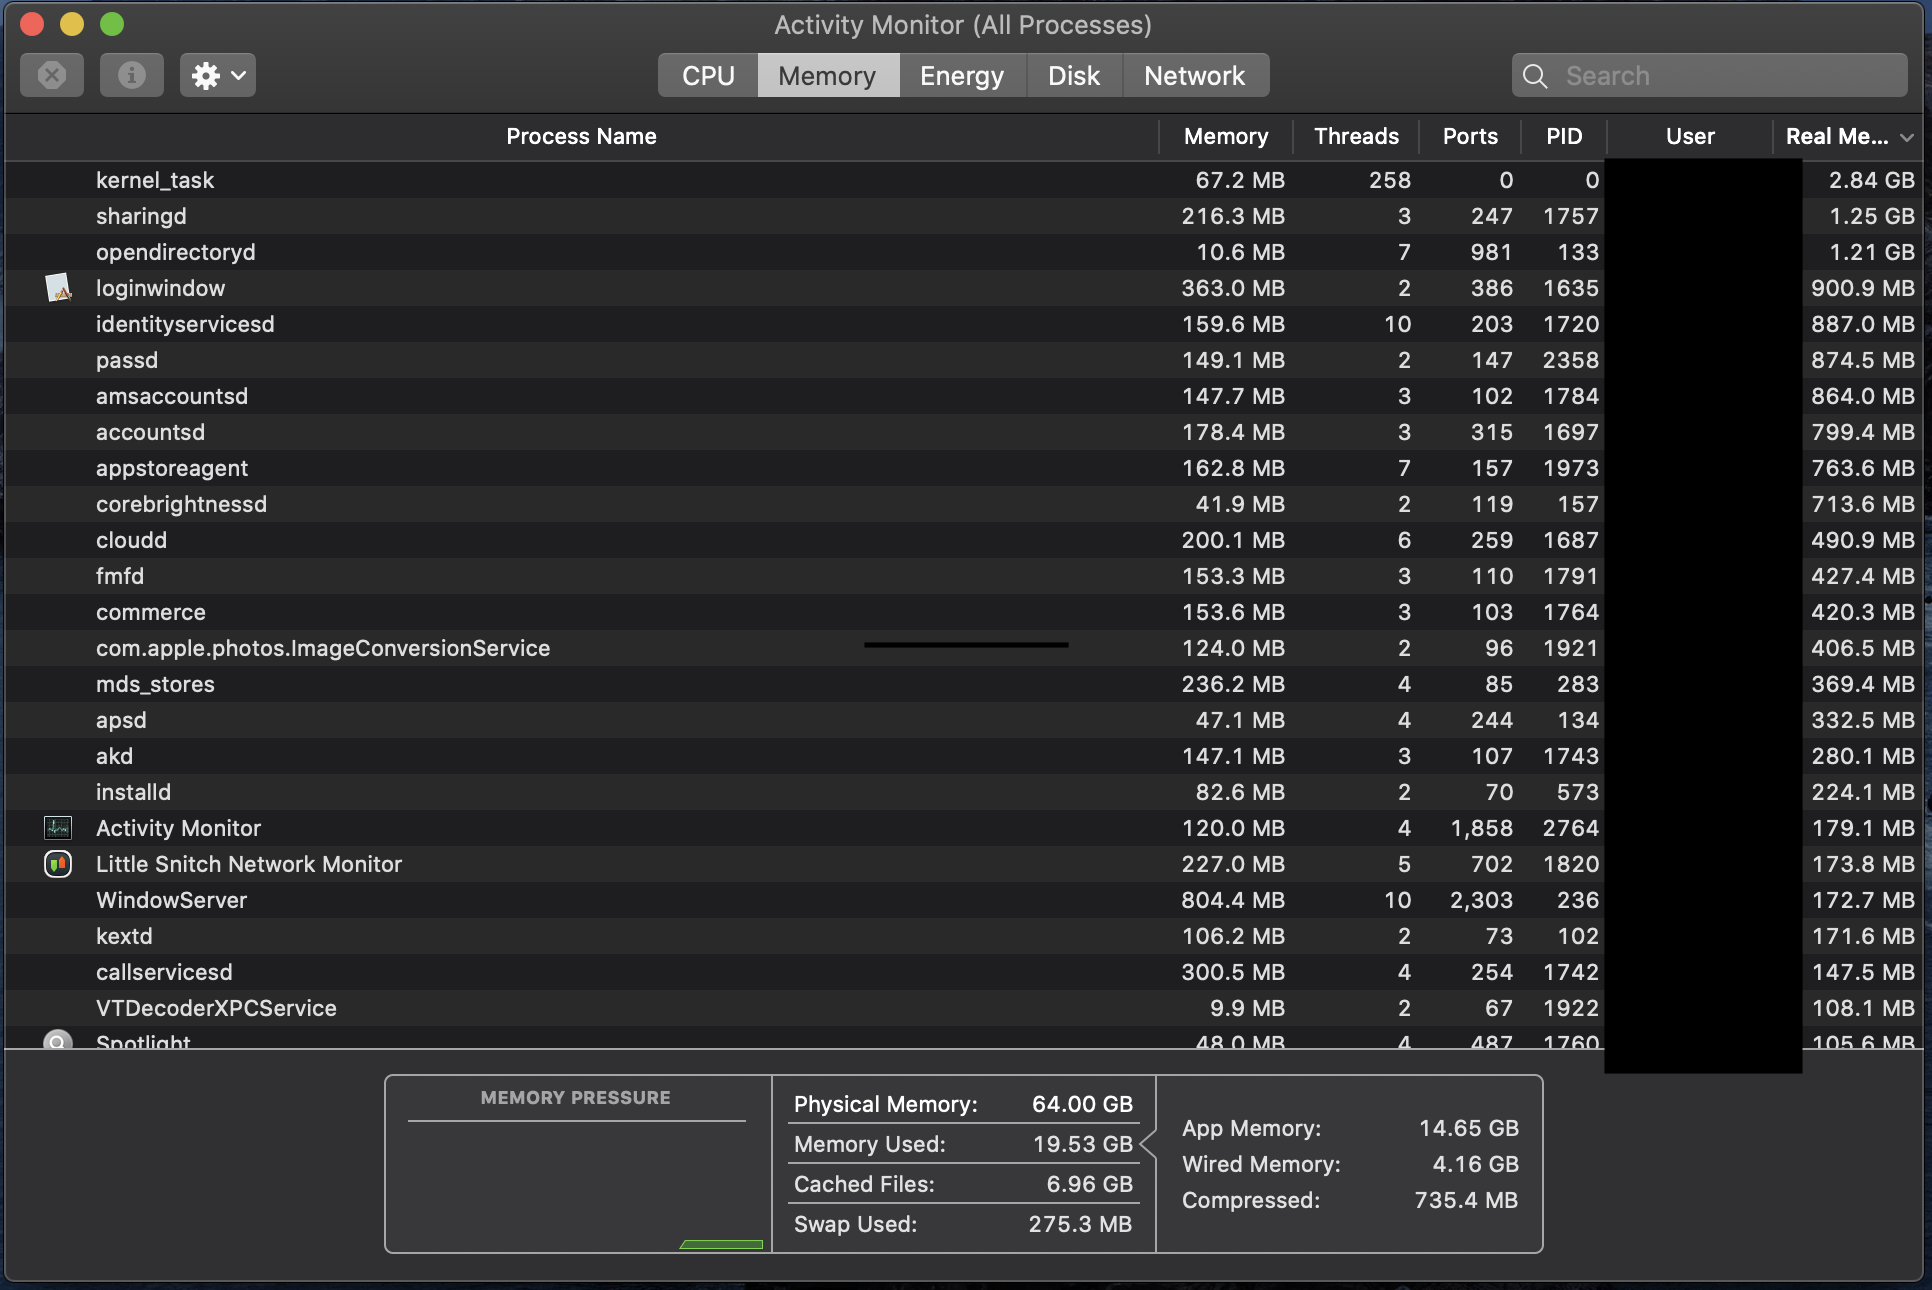Click the quit process stop icon
This screenshot has height=1290, width=1932.
52,76
